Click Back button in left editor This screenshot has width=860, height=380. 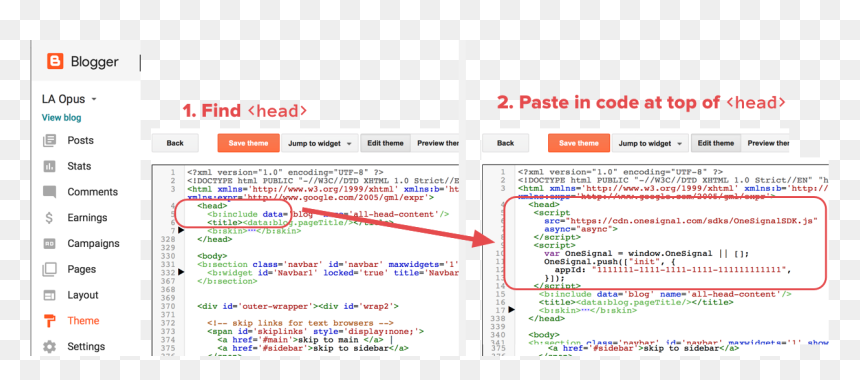pos(175,143)
